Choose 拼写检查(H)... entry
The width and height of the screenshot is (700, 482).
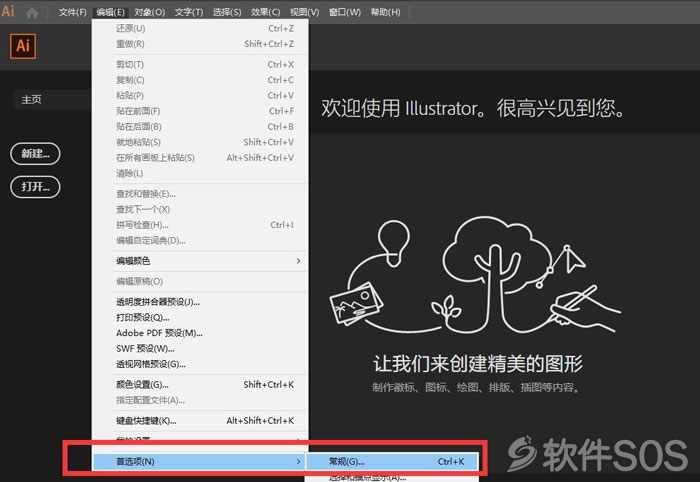[x=200, y=225]
